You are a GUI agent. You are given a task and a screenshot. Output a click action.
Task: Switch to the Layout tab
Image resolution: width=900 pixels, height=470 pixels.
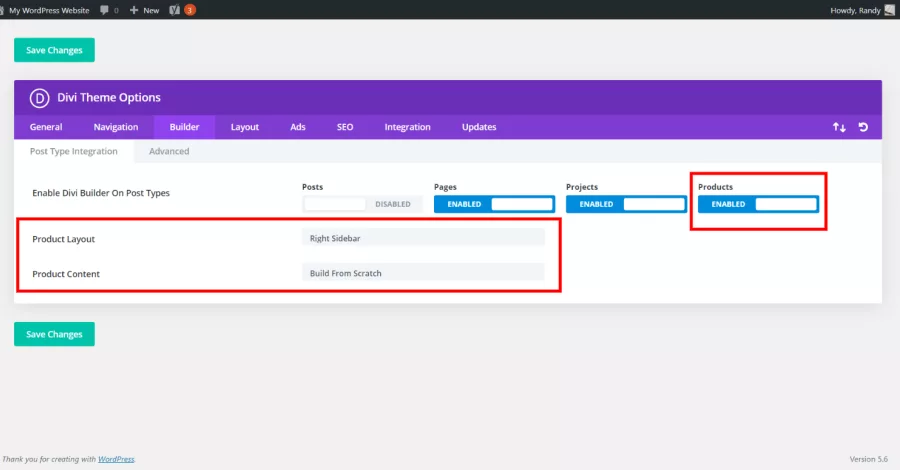point(245,127)
